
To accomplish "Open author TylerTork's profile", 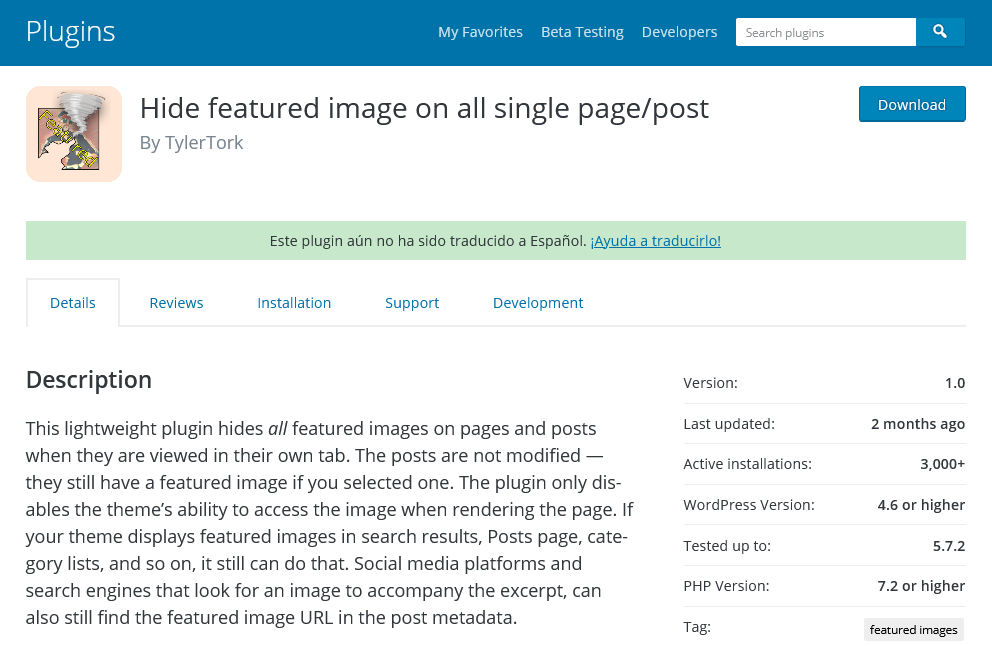I will point(204,143).
